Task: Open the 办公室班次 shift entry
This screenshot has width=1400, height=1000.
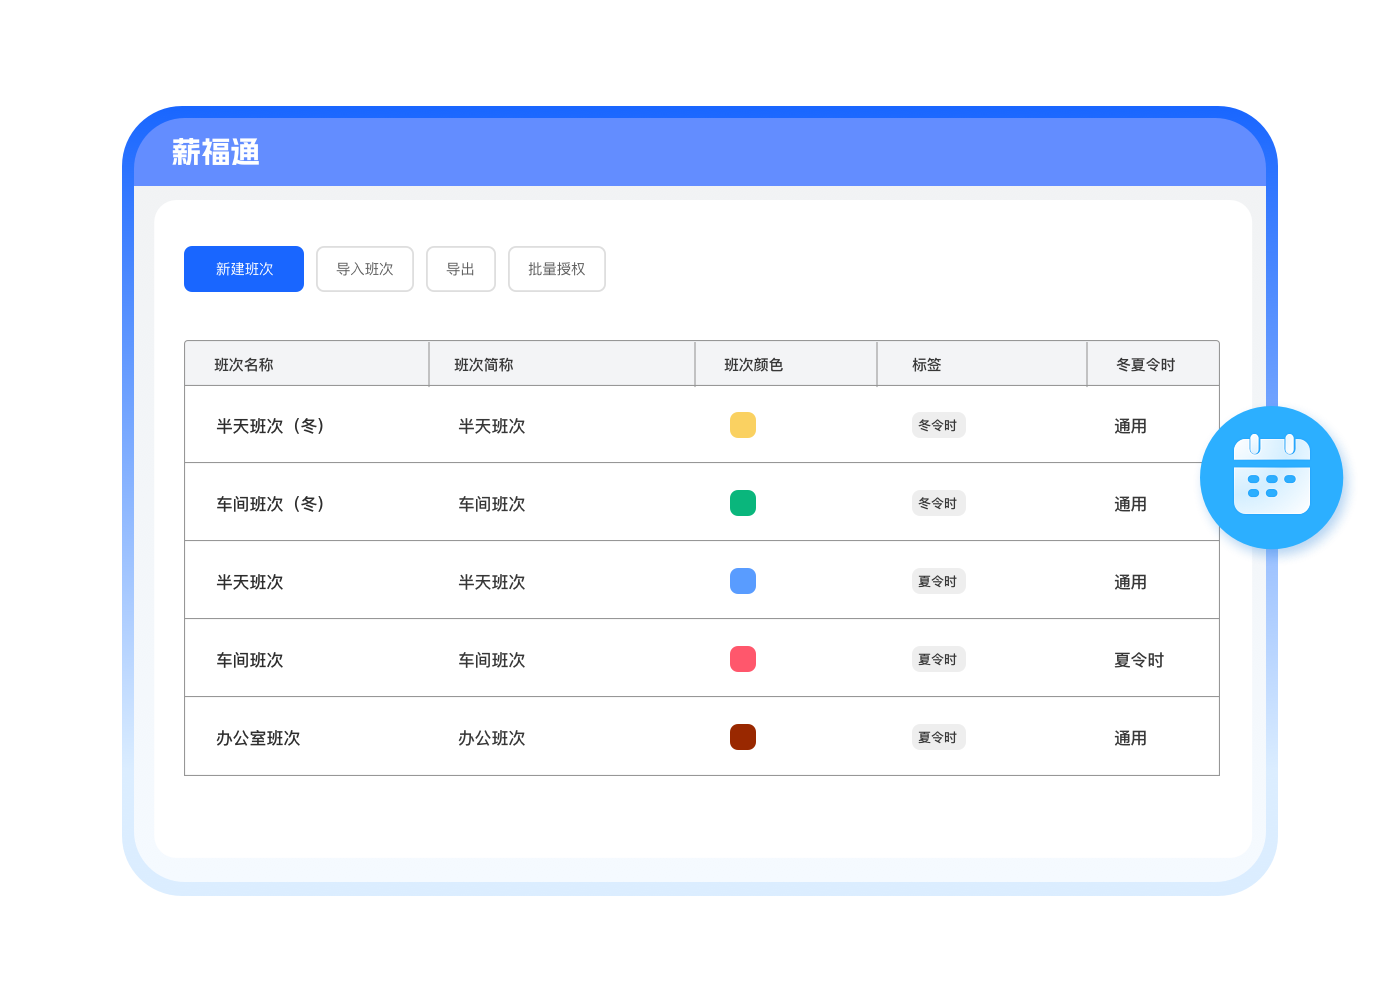Action: [x=258, y=738]
